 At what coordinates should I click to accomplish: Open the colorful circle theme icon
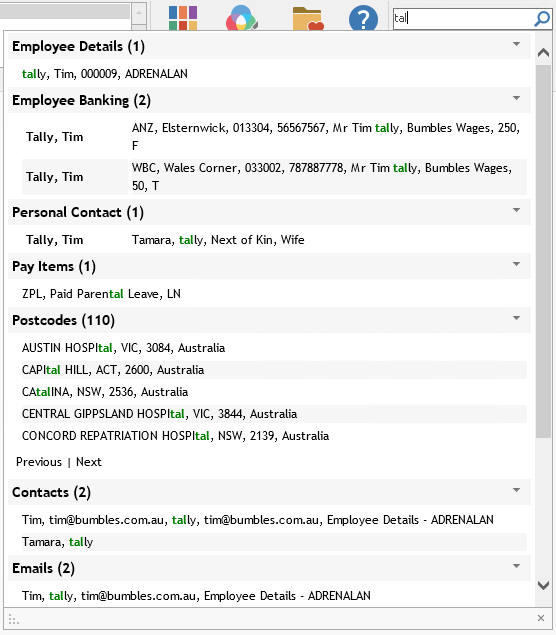(x=241, y=18)
